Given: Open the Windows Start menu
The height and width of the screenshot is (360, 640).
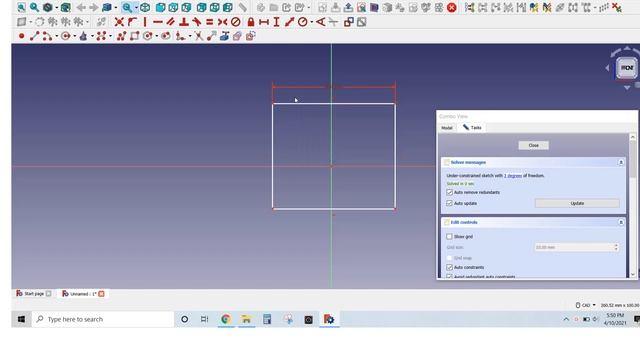Looking at the screenshot, I should coord(21,319).
